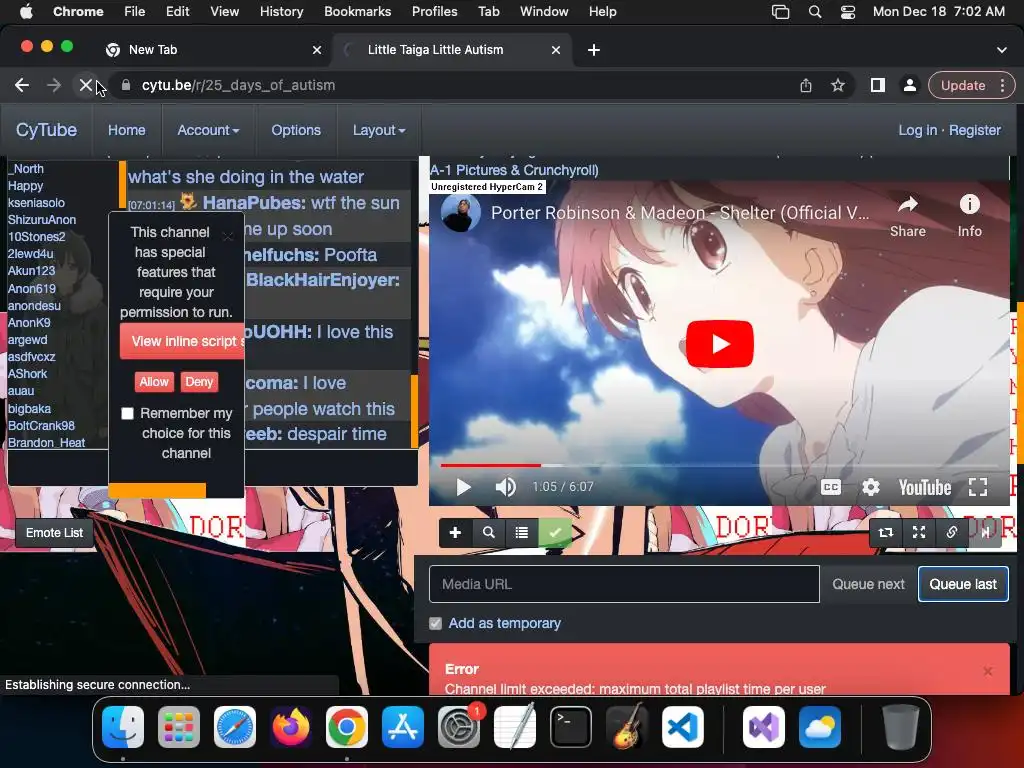This screenshot has width=1024, height=768.
Task: Click the Chrome Update button
Action: pos(963,86)
